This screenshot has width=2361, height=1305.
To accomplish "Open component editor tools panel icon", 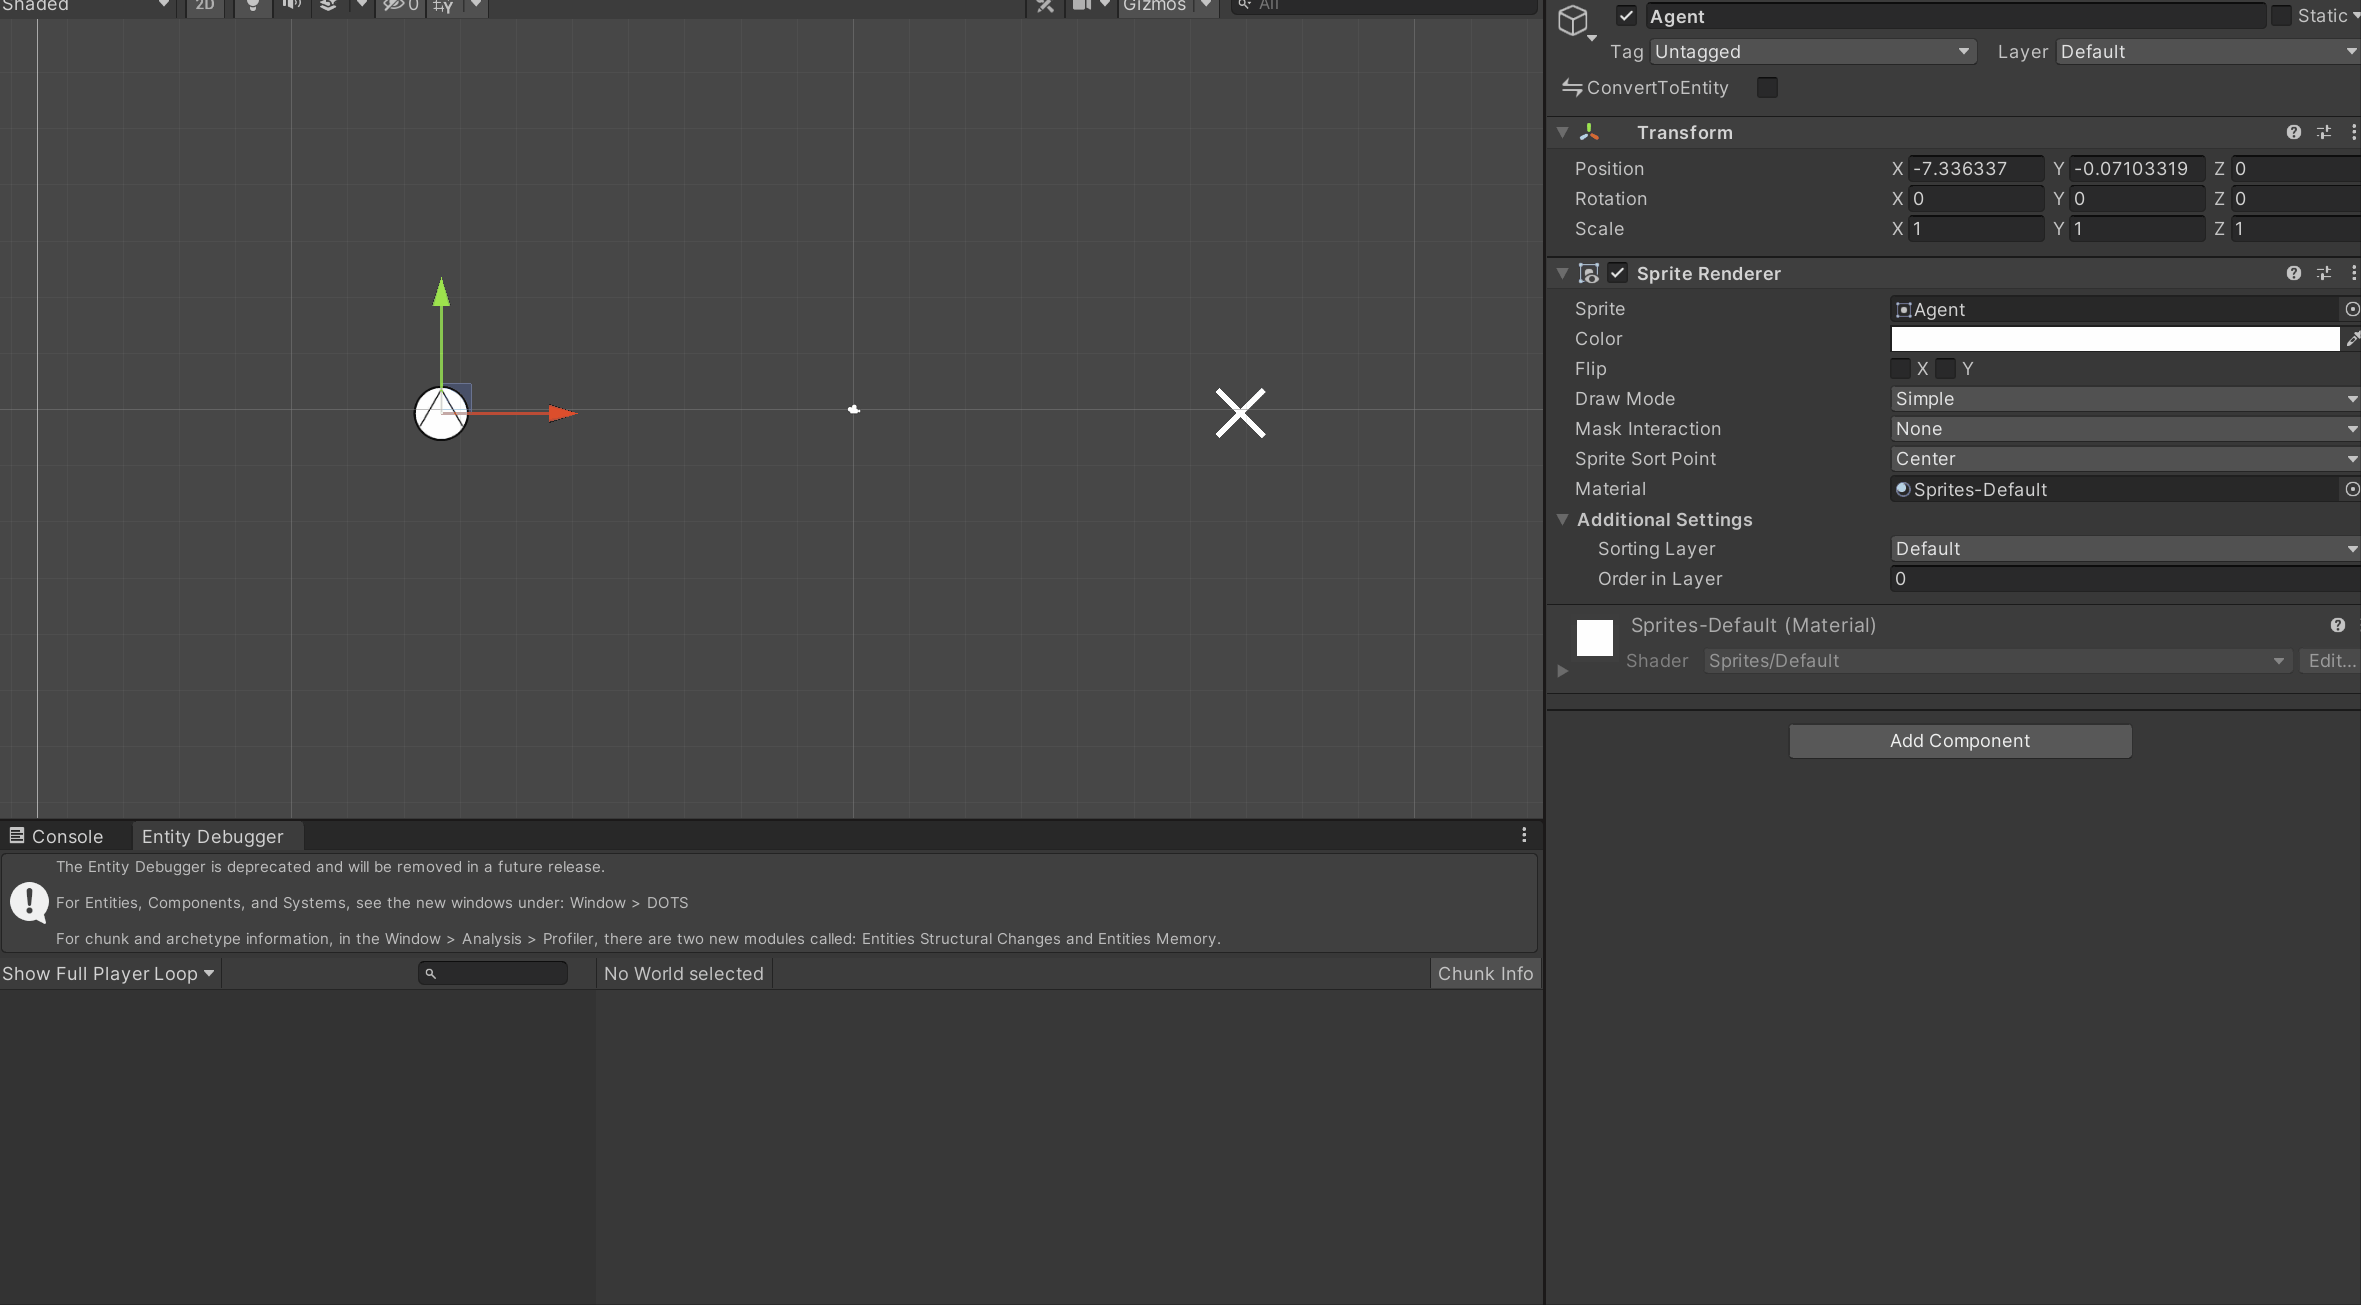I will [x=1045, y=6].
